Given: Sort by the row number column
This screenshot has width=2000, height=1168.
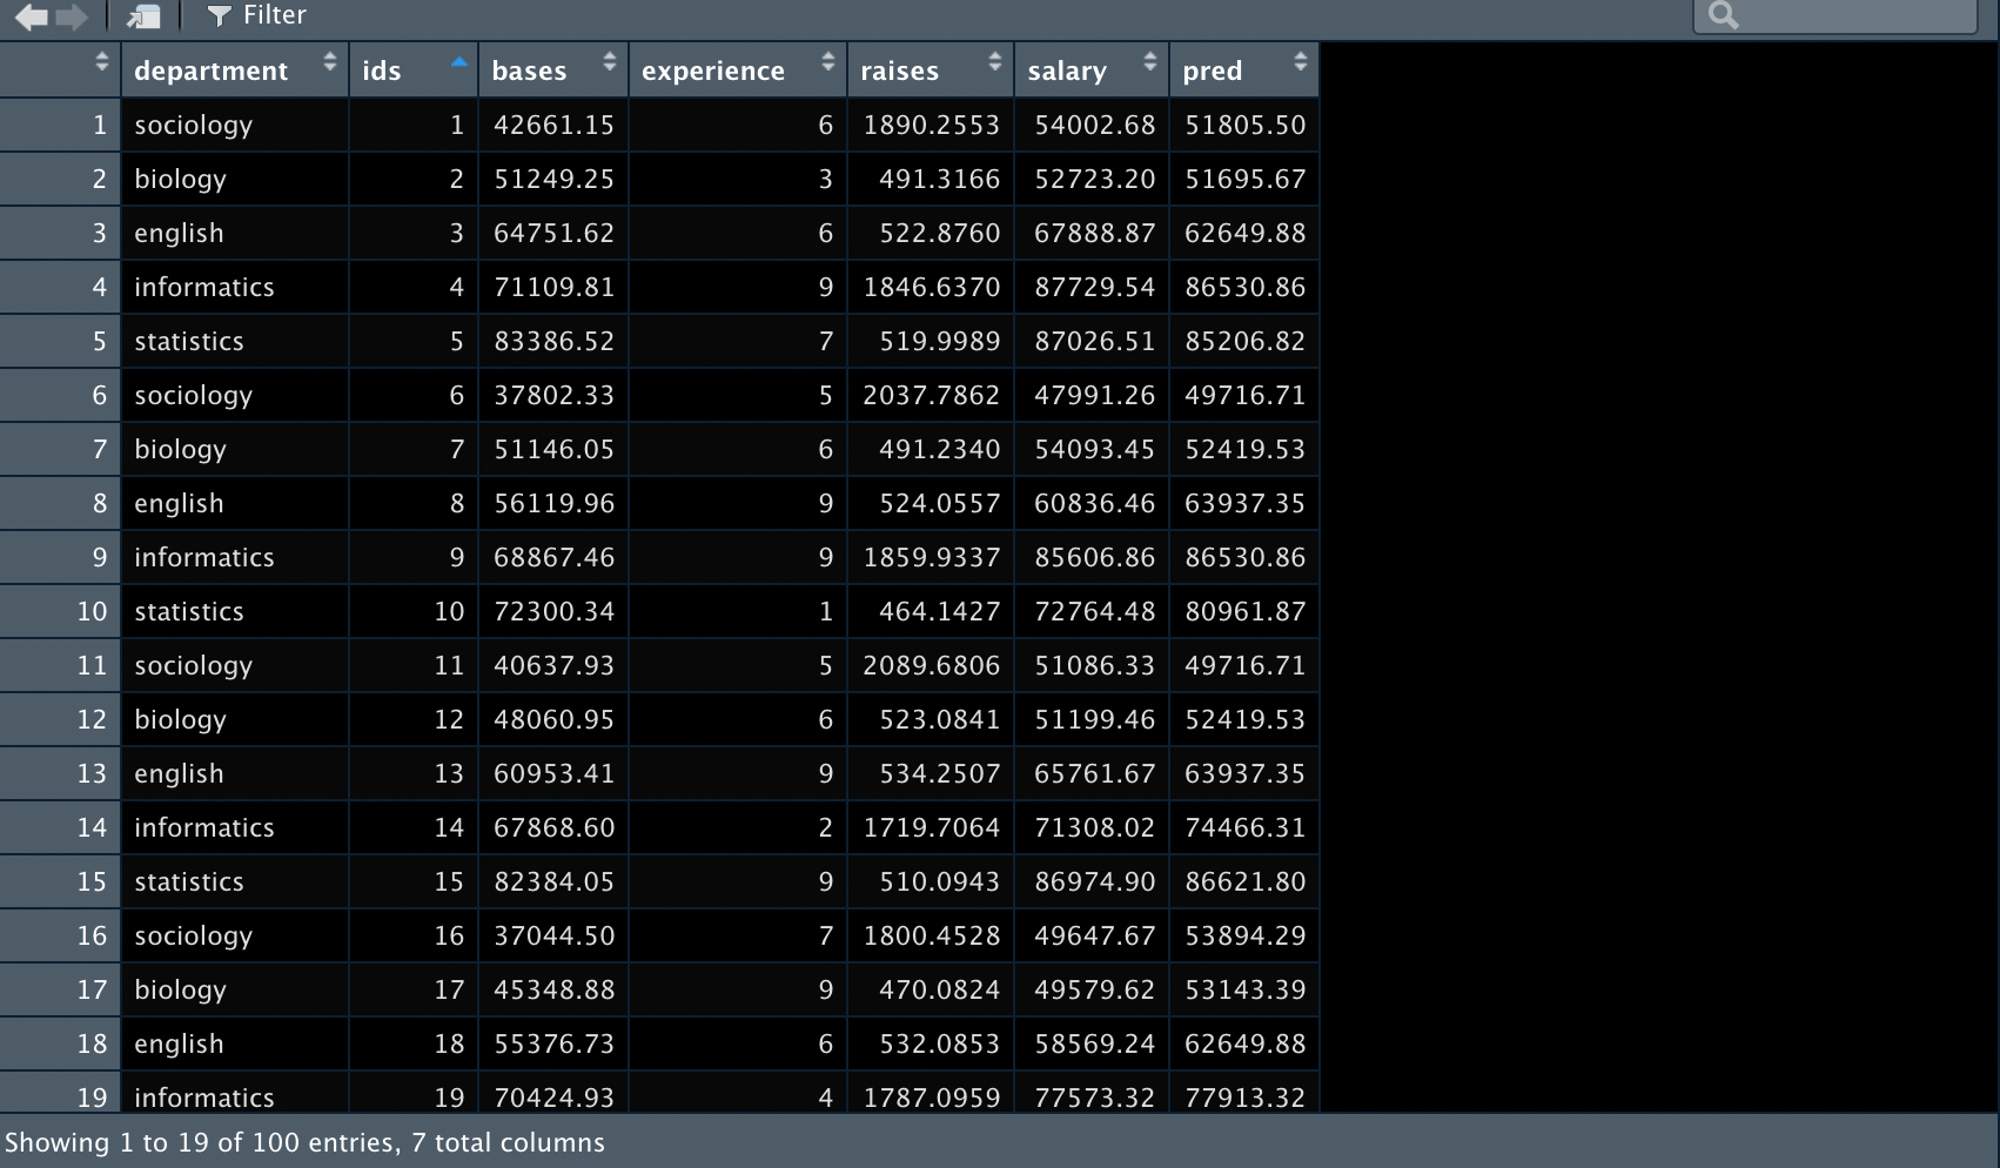Looking at the screenshot, I should pos(60,69).
